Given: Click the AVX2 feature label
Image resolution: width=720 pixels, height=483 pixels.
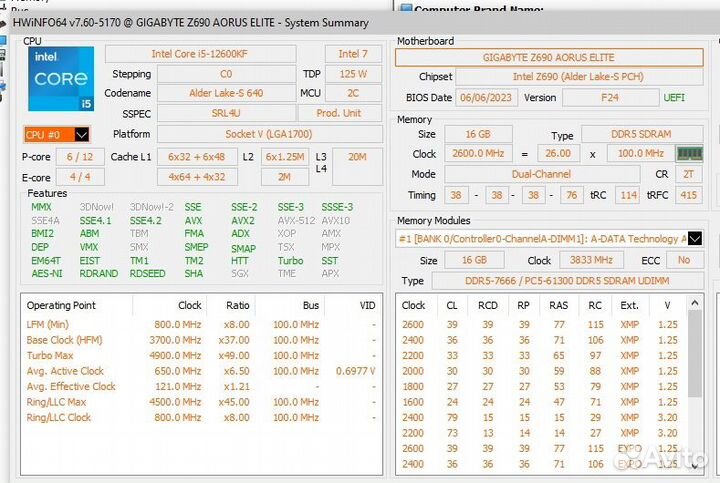Looking at the screenshot, I should [x=243, y=220].
